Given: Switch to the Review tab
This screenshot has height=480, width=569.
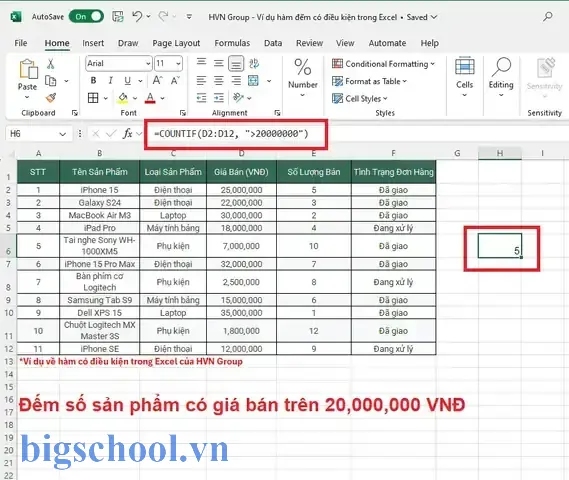Looking at the screenshot, I should pos(309,43).
